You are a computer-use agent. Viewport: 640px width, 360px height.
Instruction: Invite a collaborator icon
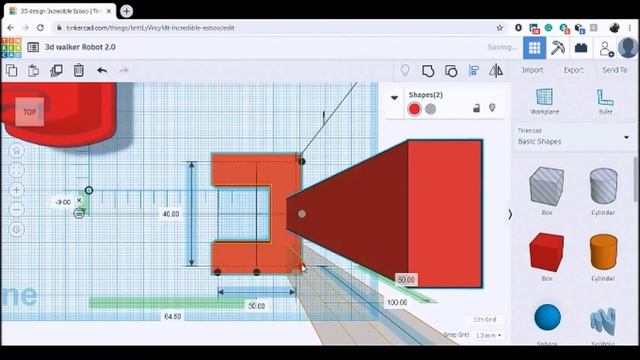pos(607,48)
